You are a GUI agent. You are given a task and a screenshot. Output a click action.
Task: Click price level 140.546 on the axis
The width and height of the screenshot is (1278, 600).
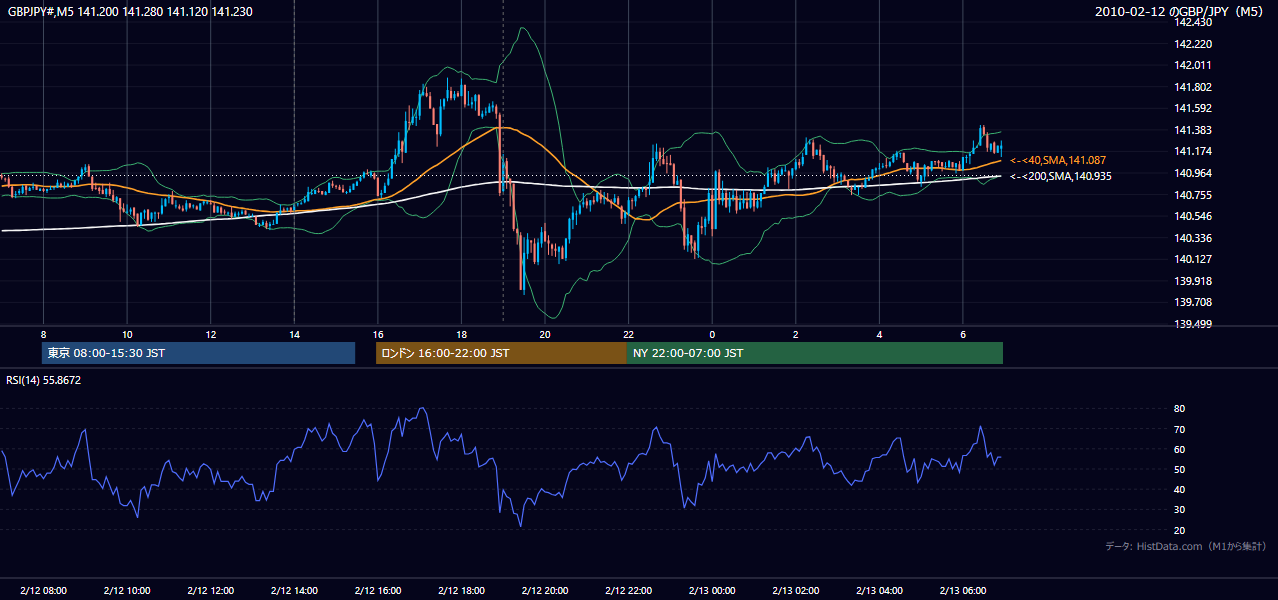click(x=1195, y=216)
